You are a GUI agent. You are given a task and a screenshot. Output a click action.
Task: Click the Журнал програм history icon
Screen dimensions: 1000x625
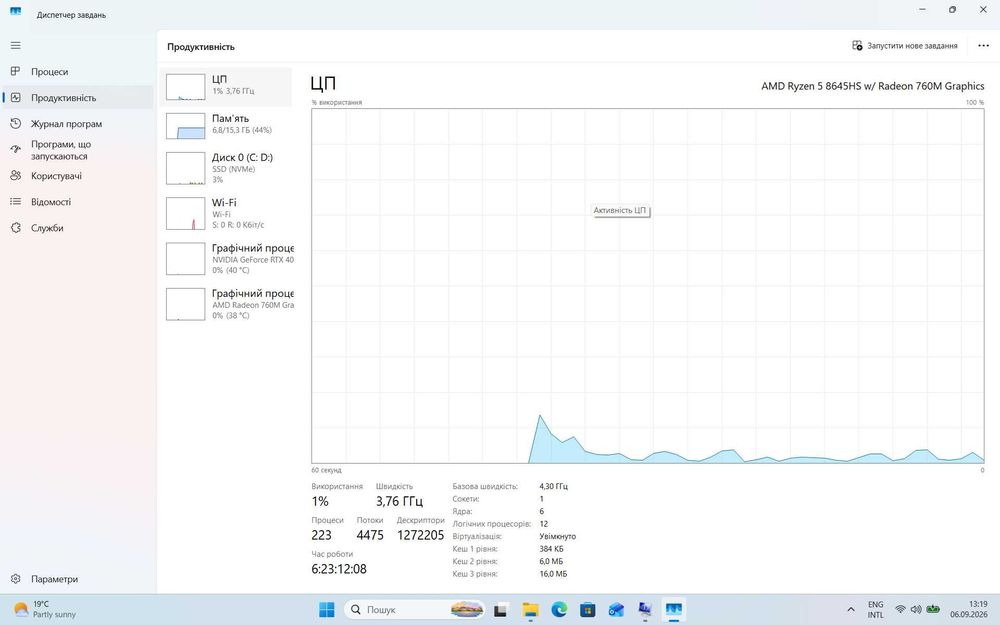pyautogui.click(x=16, y=124)
